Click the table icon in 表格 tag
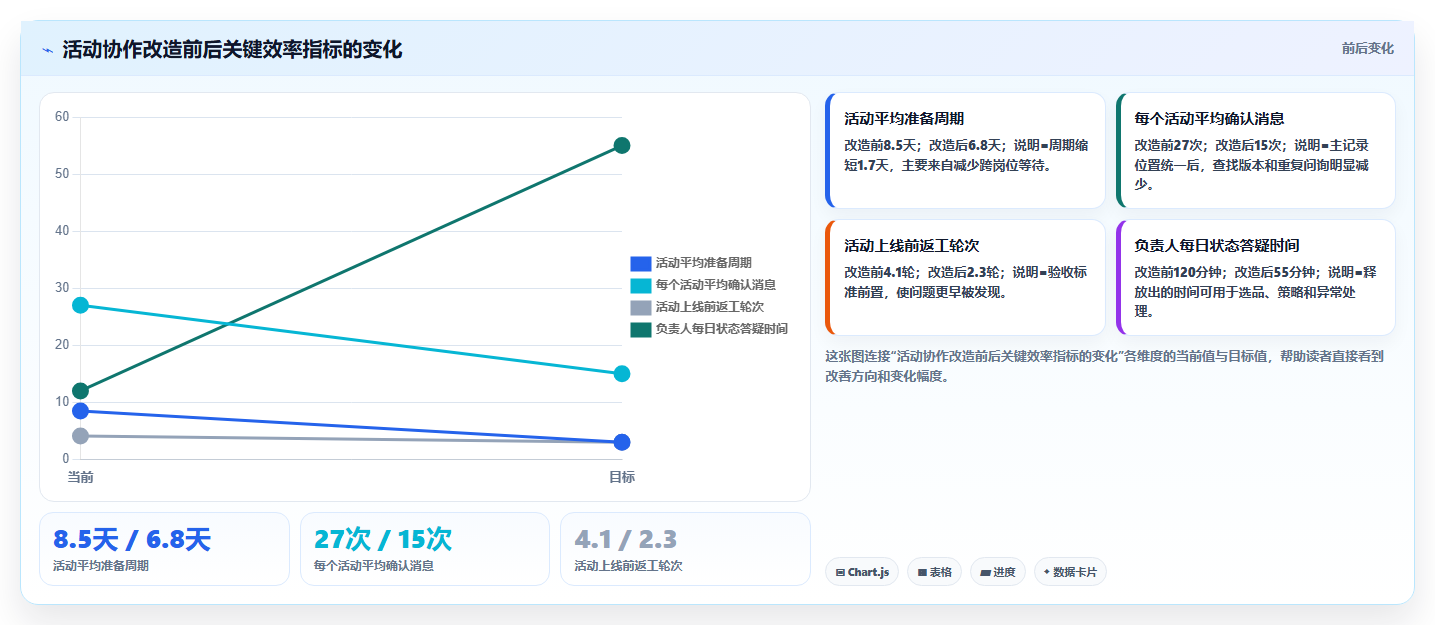 pos(922,573)
